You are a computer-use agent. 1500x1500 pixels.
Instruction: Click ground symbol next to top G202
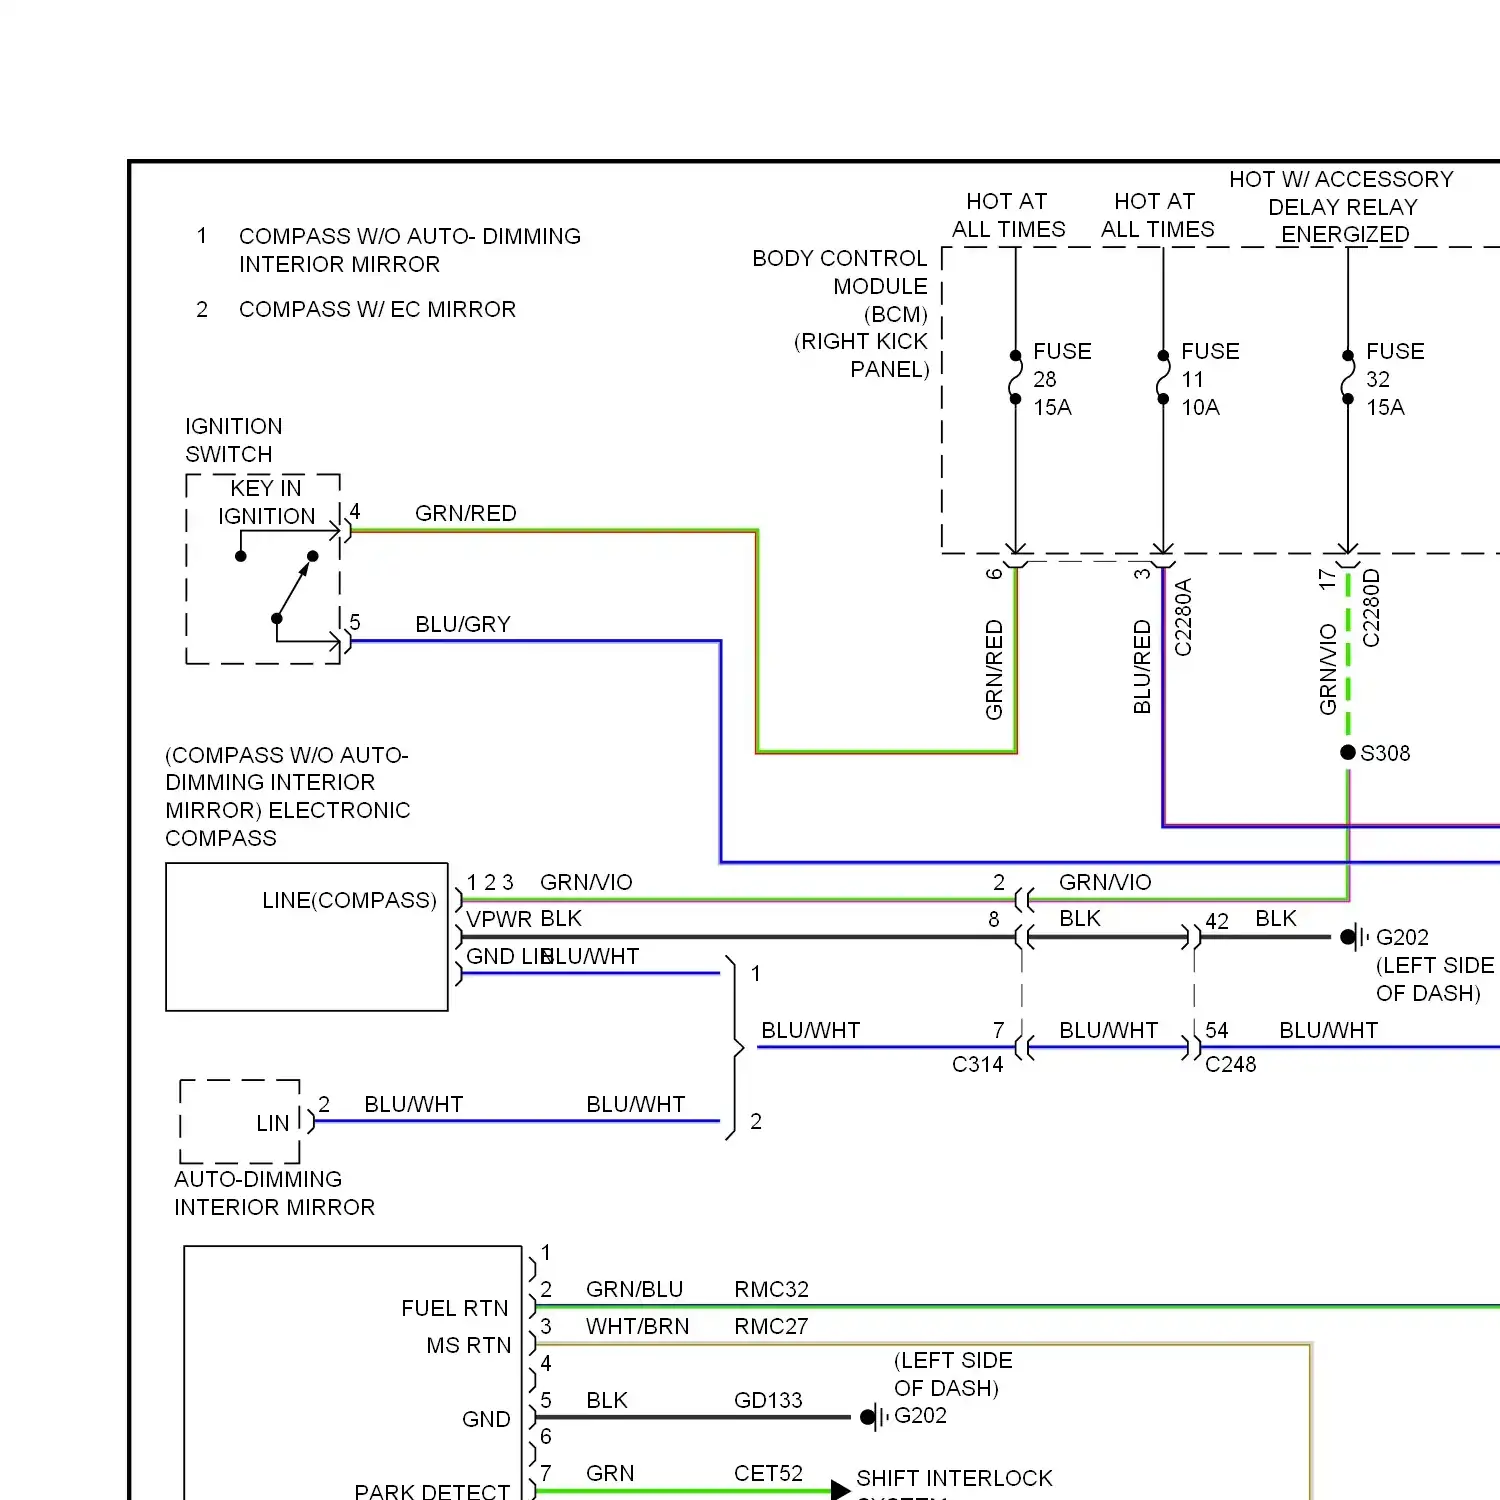(x=1355, y=937)
